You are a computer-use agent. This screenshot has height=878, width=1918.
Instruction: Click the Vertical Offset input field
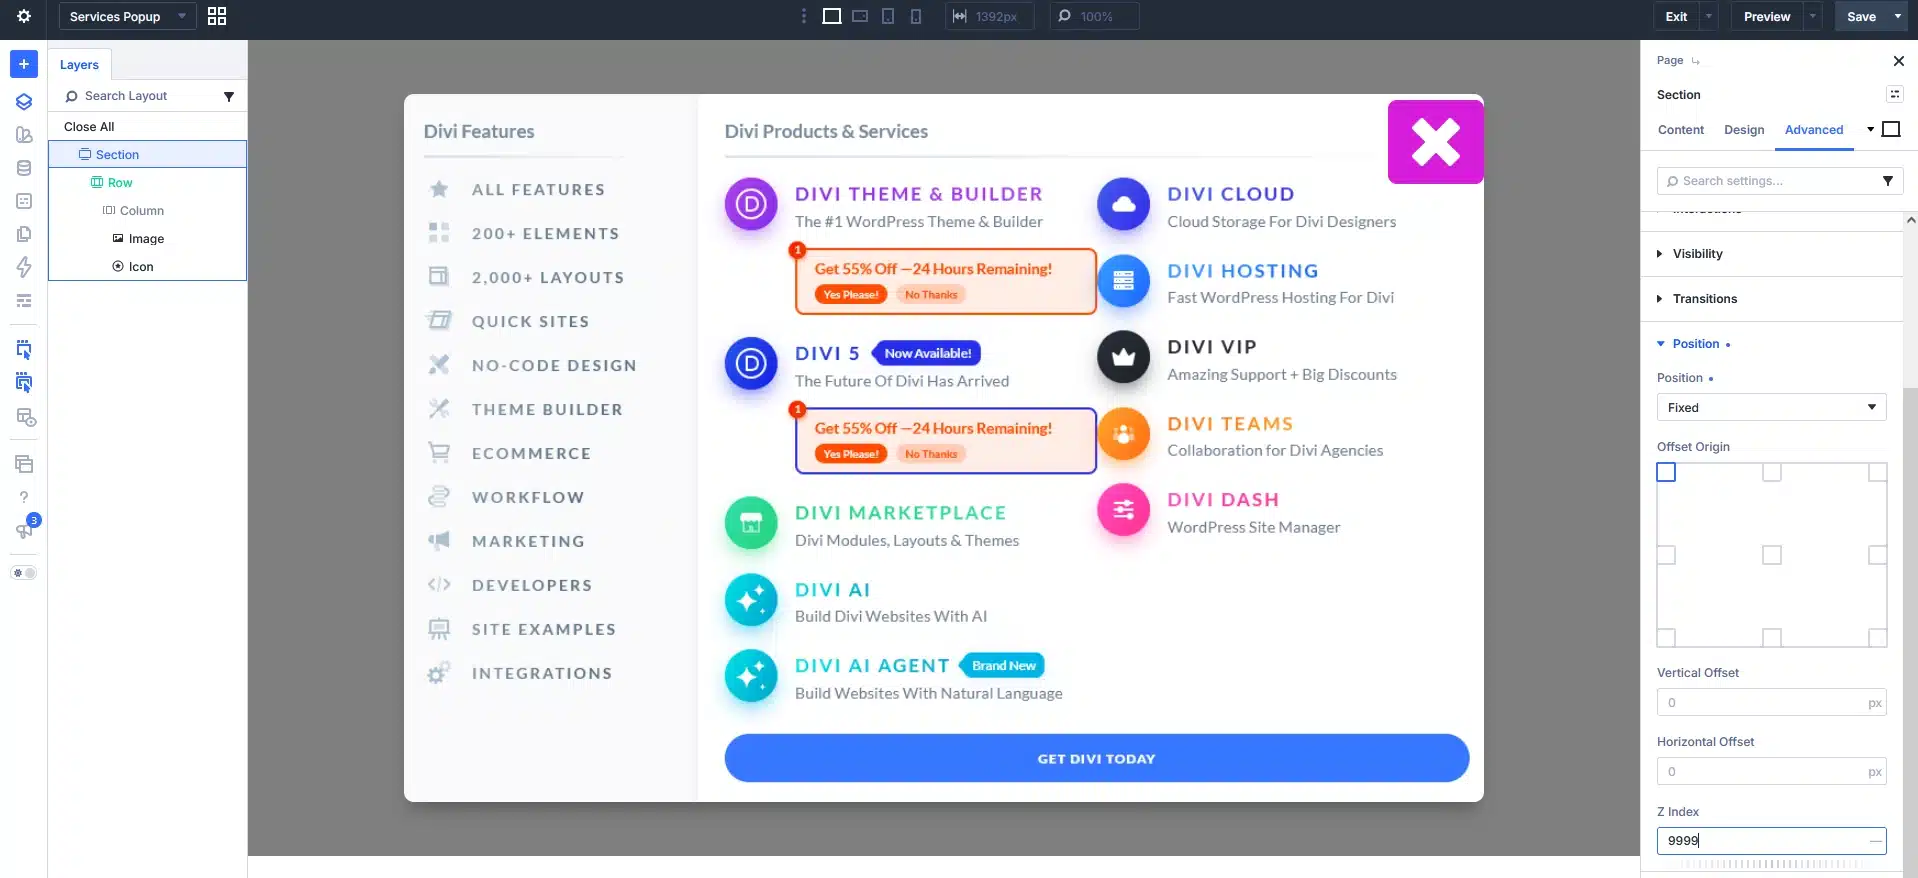tap(1771, 702)
